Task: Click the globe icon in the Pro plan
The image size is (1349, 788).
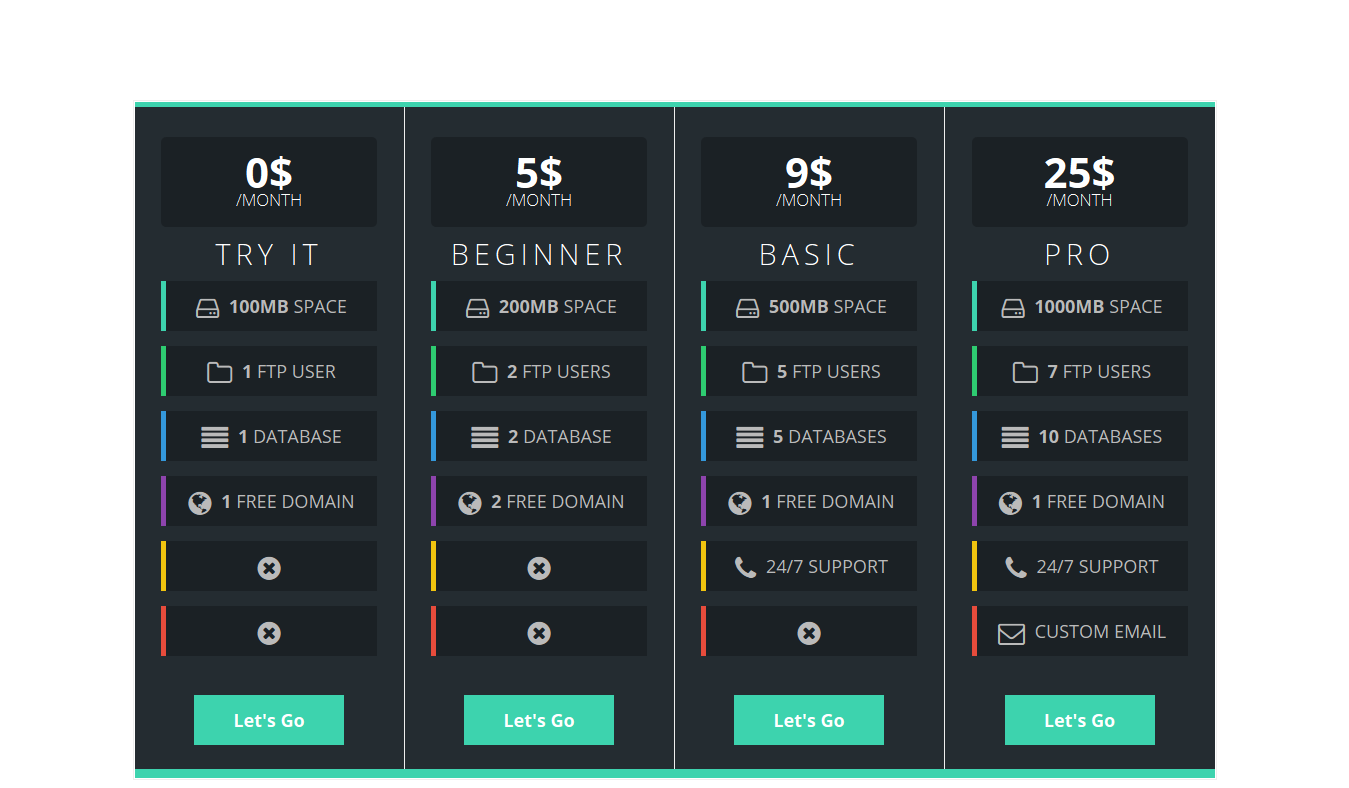Action: (1010, 503)
